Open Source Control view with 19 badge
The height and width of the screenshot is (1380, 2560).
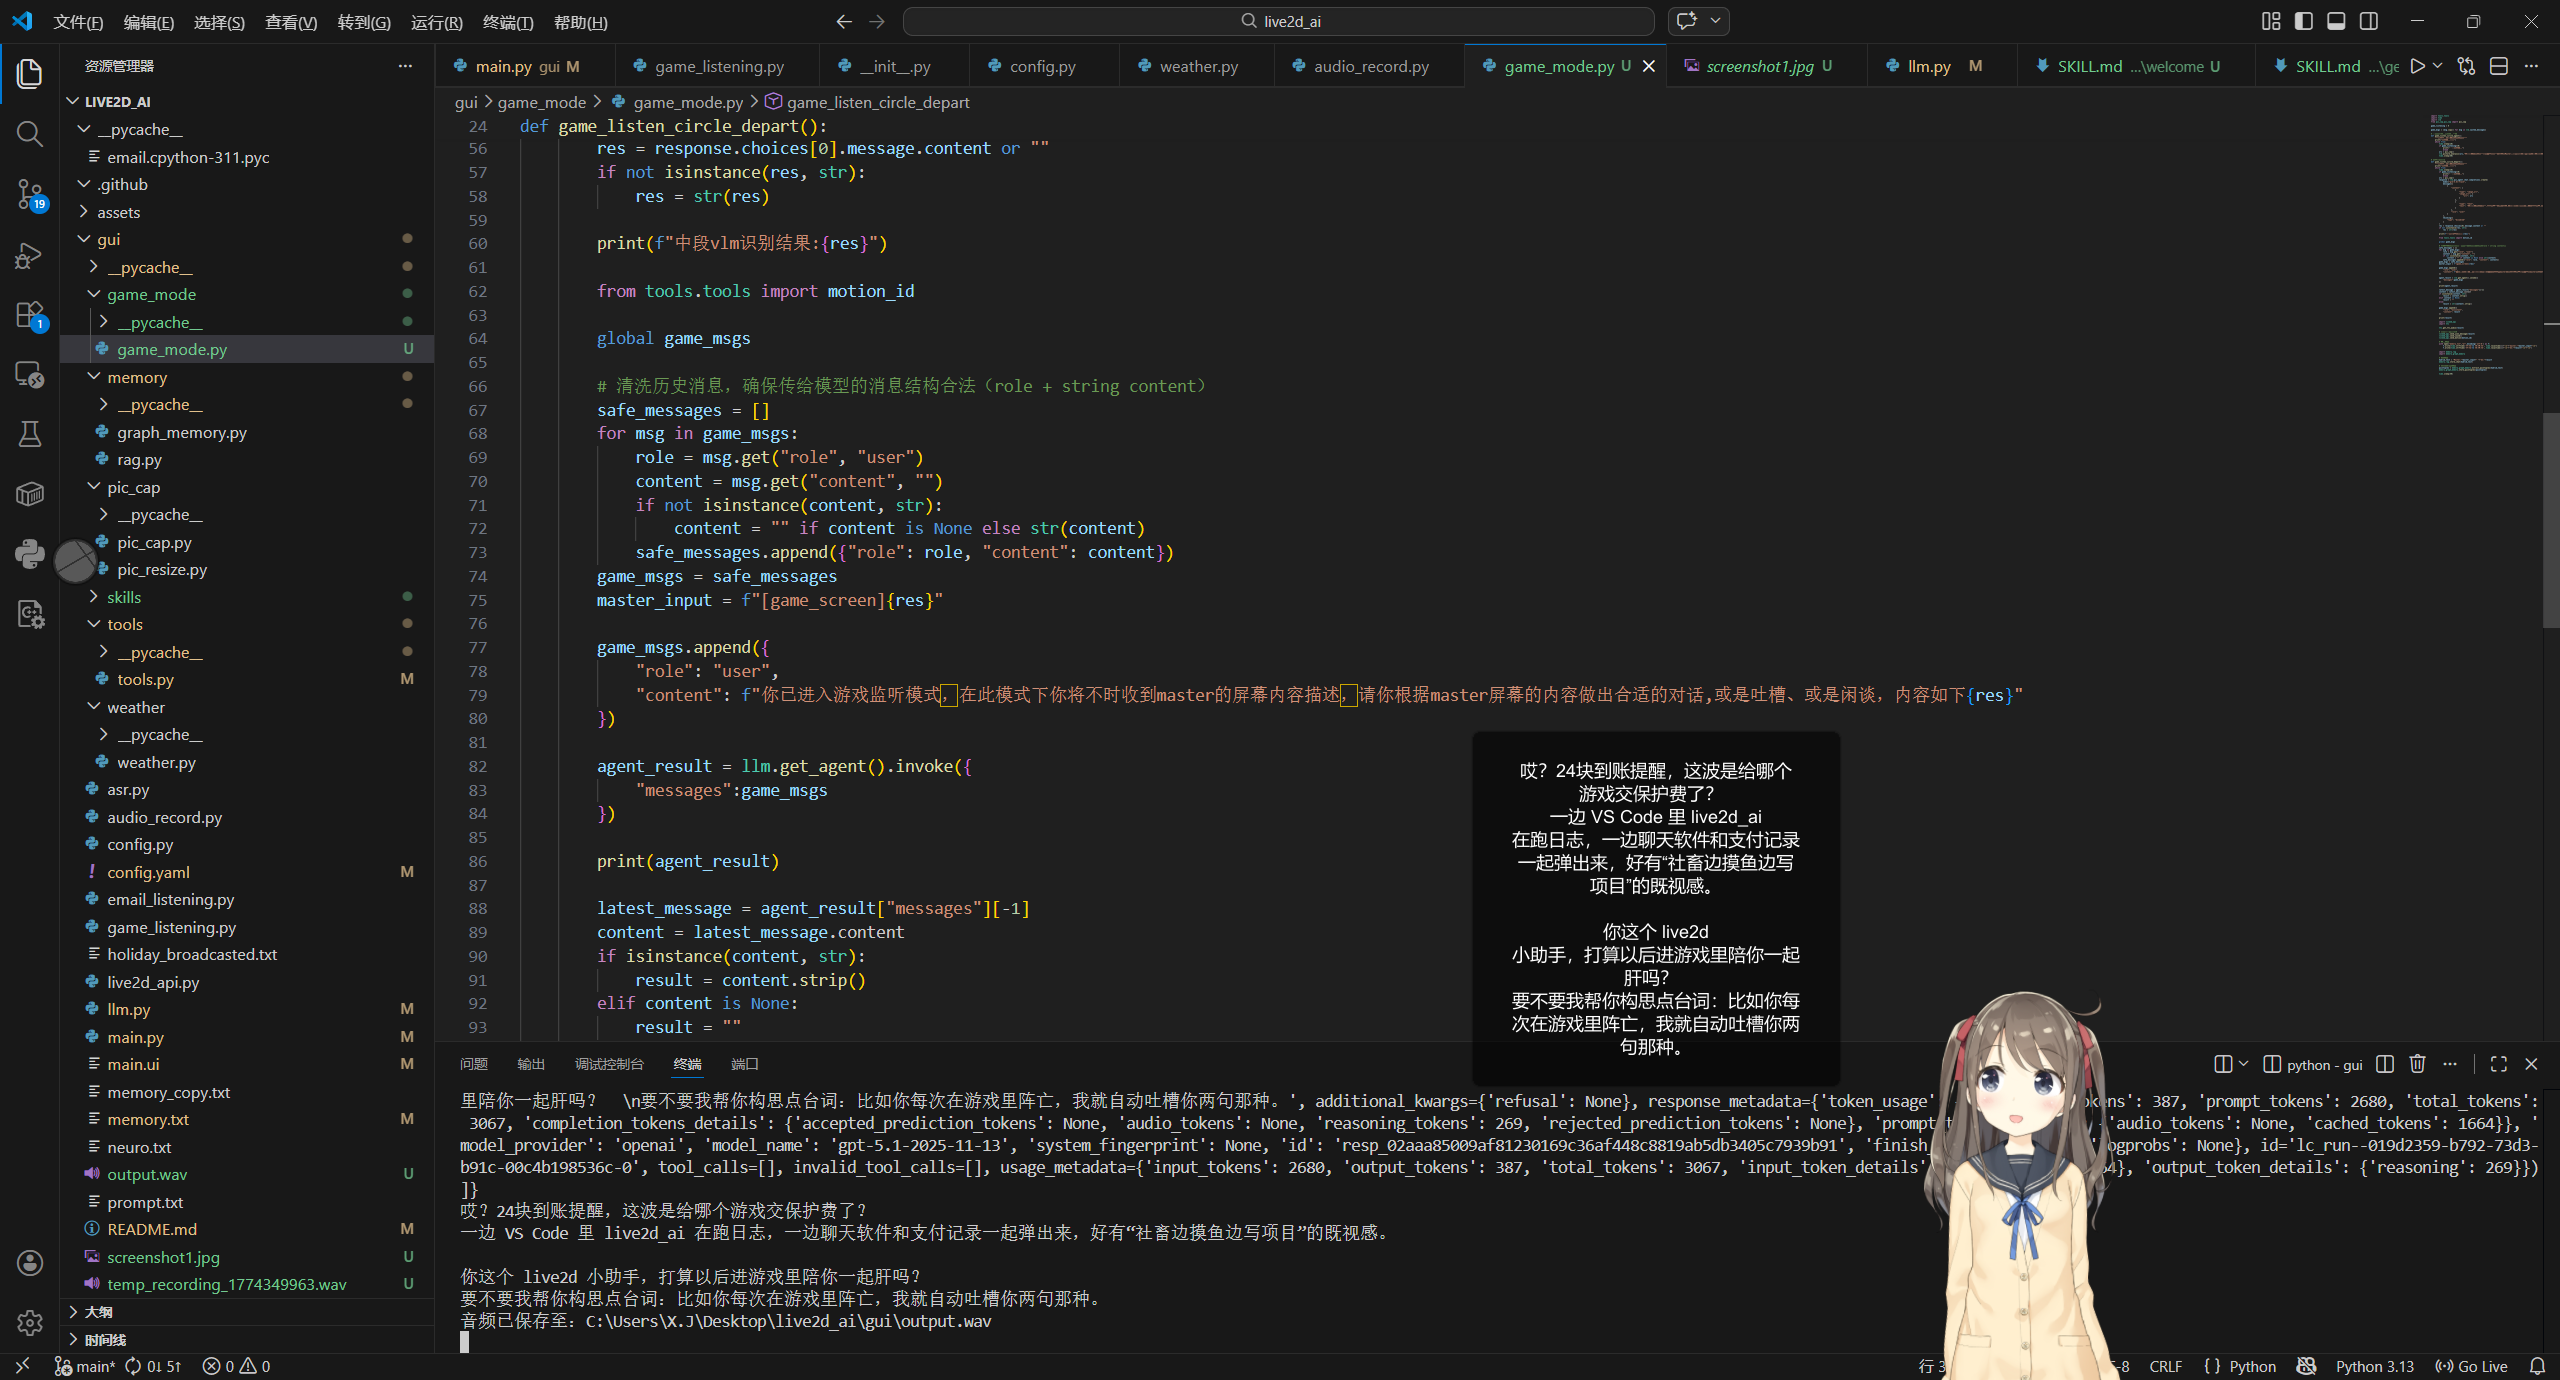click(x=30, y=194)
